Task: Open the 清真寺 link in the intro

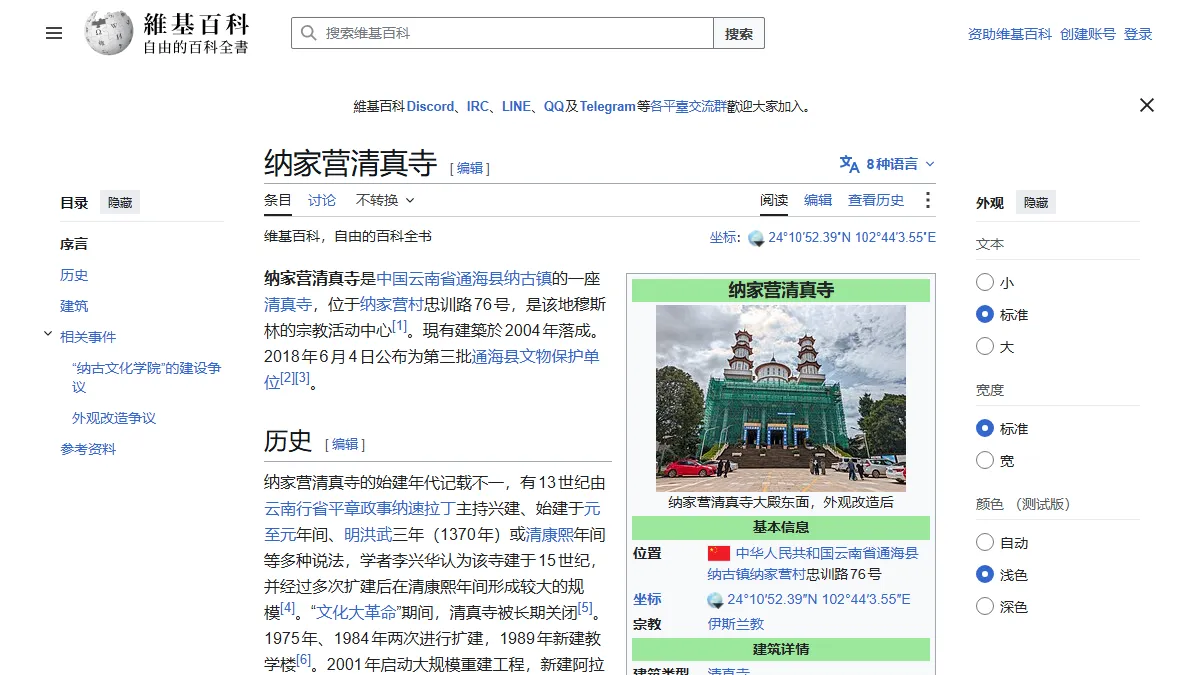Action: (288, 304)
